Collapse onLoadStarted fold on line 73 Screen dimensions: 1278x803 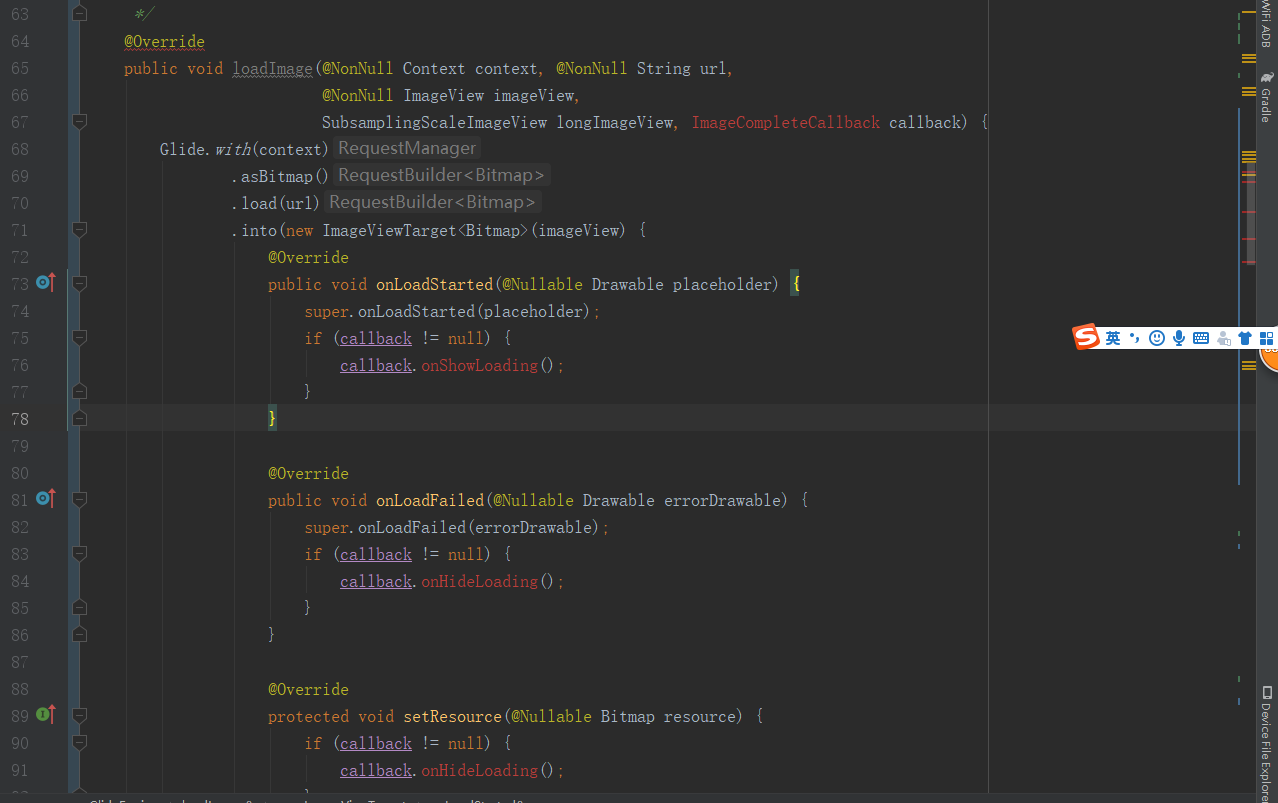pyautogui.click(x=80, y=284)
